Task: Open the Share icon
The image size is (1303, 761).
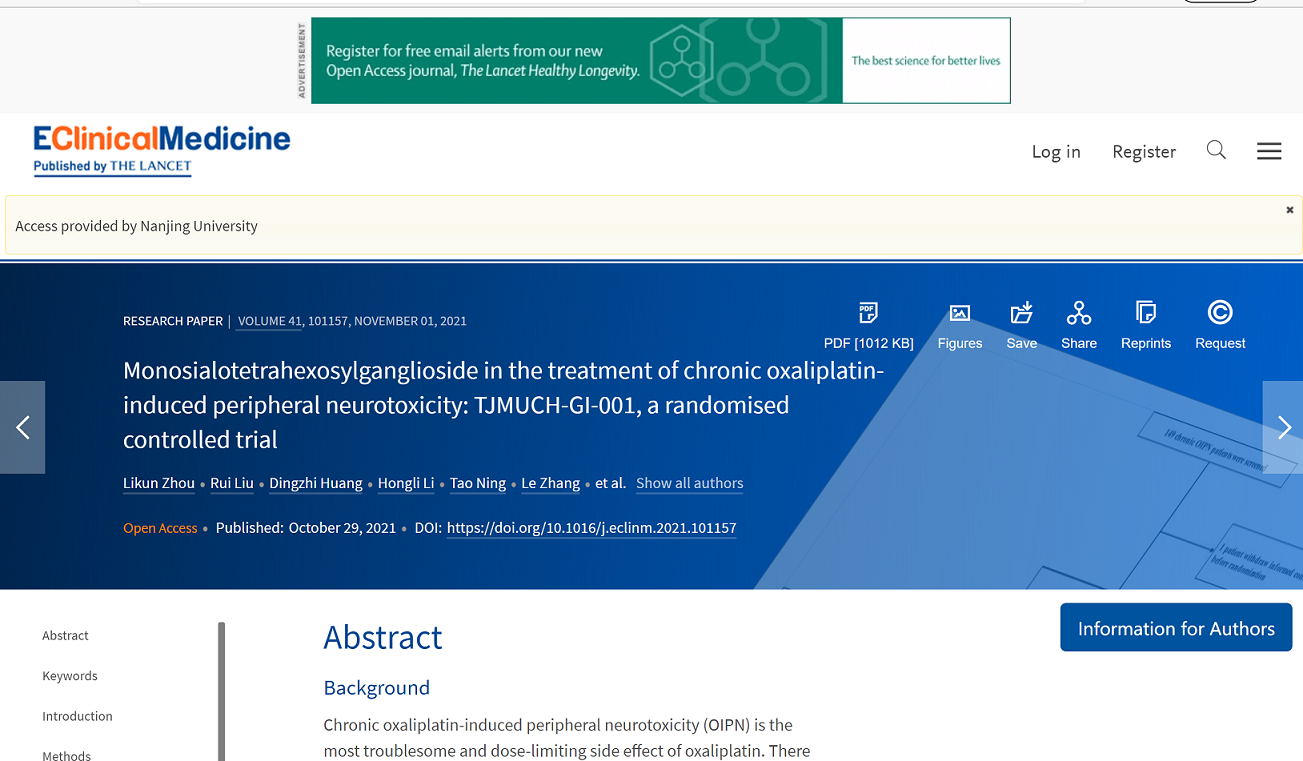Action: pyautogui.click(x=1079, y=325)
